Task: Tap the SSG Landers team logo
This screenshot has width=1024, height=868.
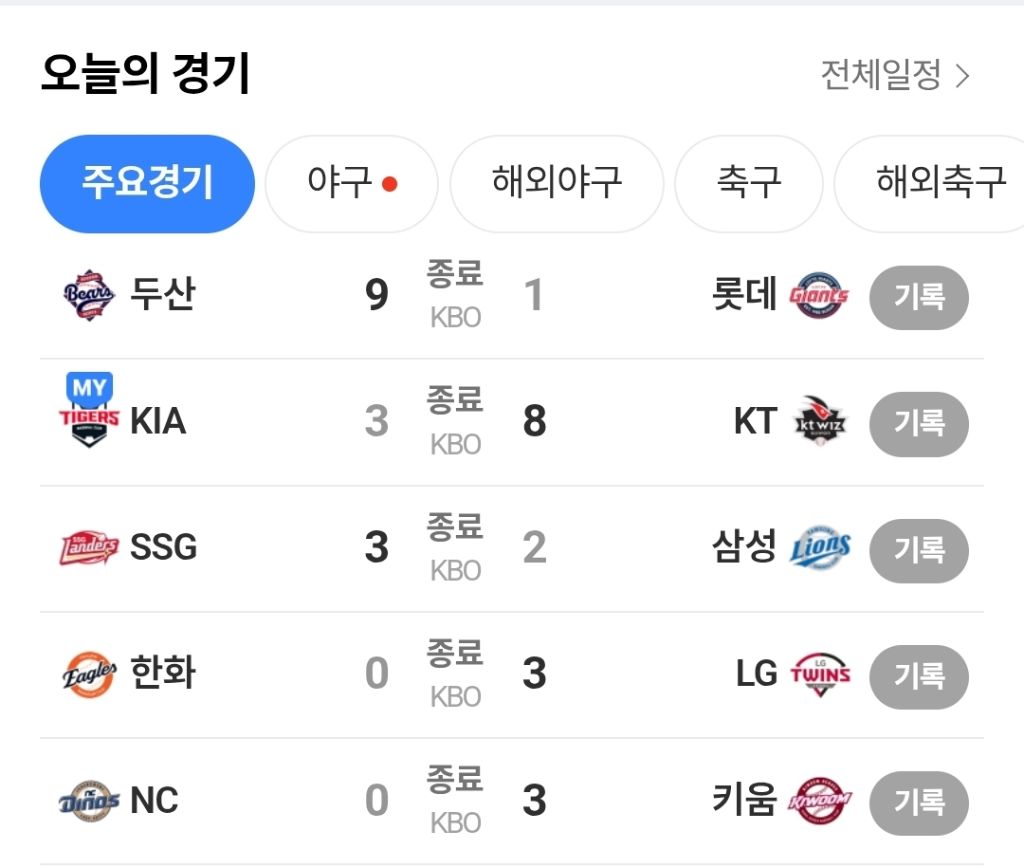Action: click(89, 548)
